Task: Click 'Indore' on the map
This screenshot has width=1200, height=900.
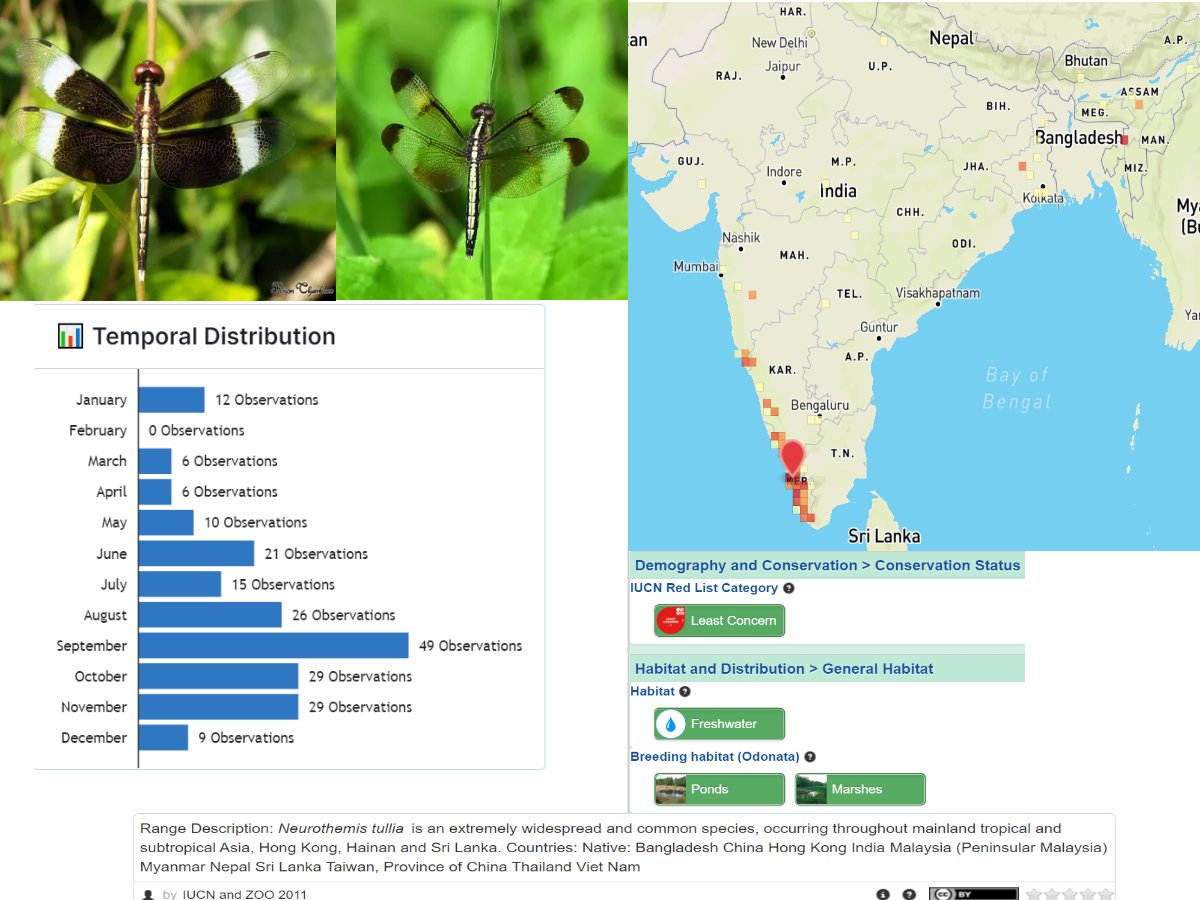Action: click(784, 172)
